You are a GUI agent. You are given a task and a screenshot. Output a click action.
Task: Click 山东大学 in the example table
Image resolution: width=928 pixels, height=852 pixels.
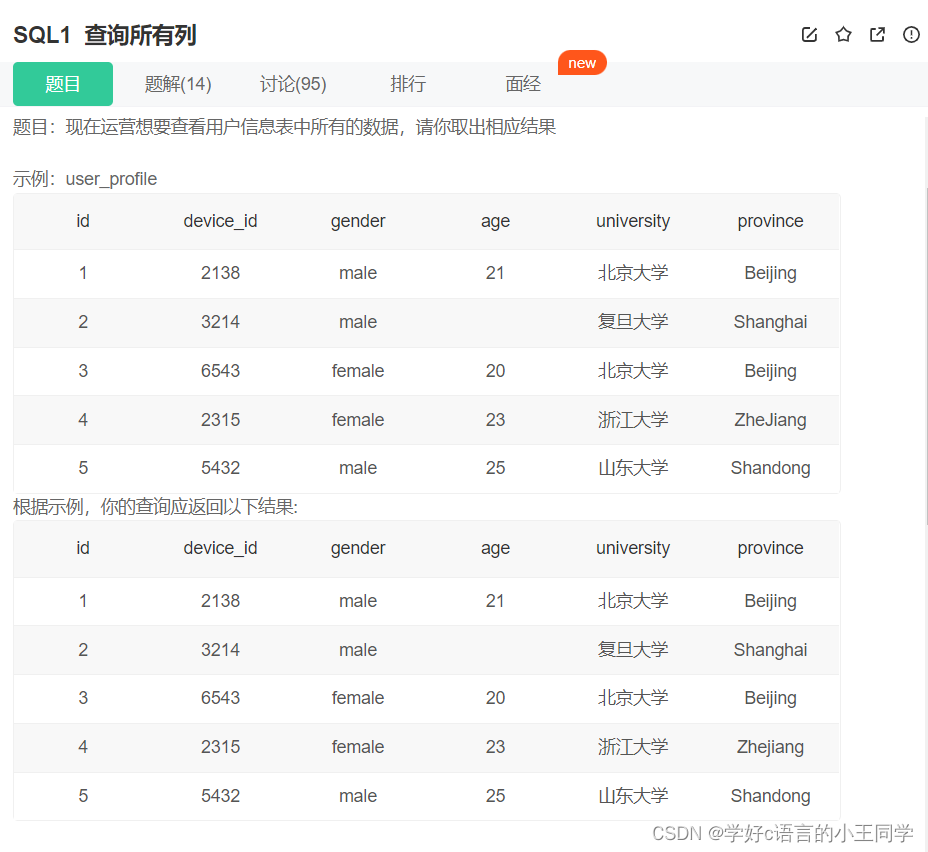pyautogui.click(x=633, y=468)
